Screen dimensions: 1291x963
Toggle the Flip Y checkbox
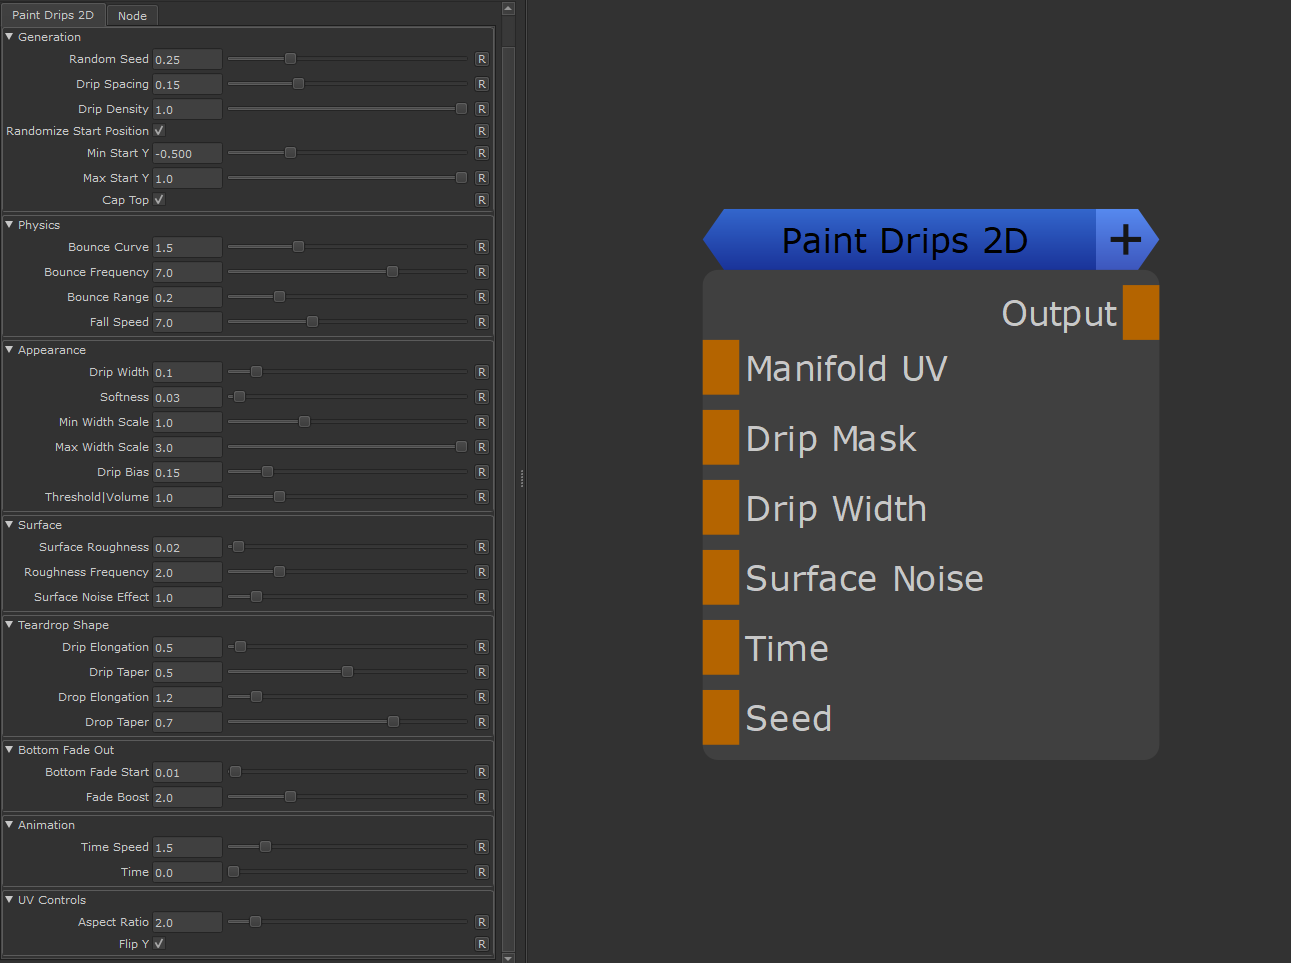click(159, 944)
